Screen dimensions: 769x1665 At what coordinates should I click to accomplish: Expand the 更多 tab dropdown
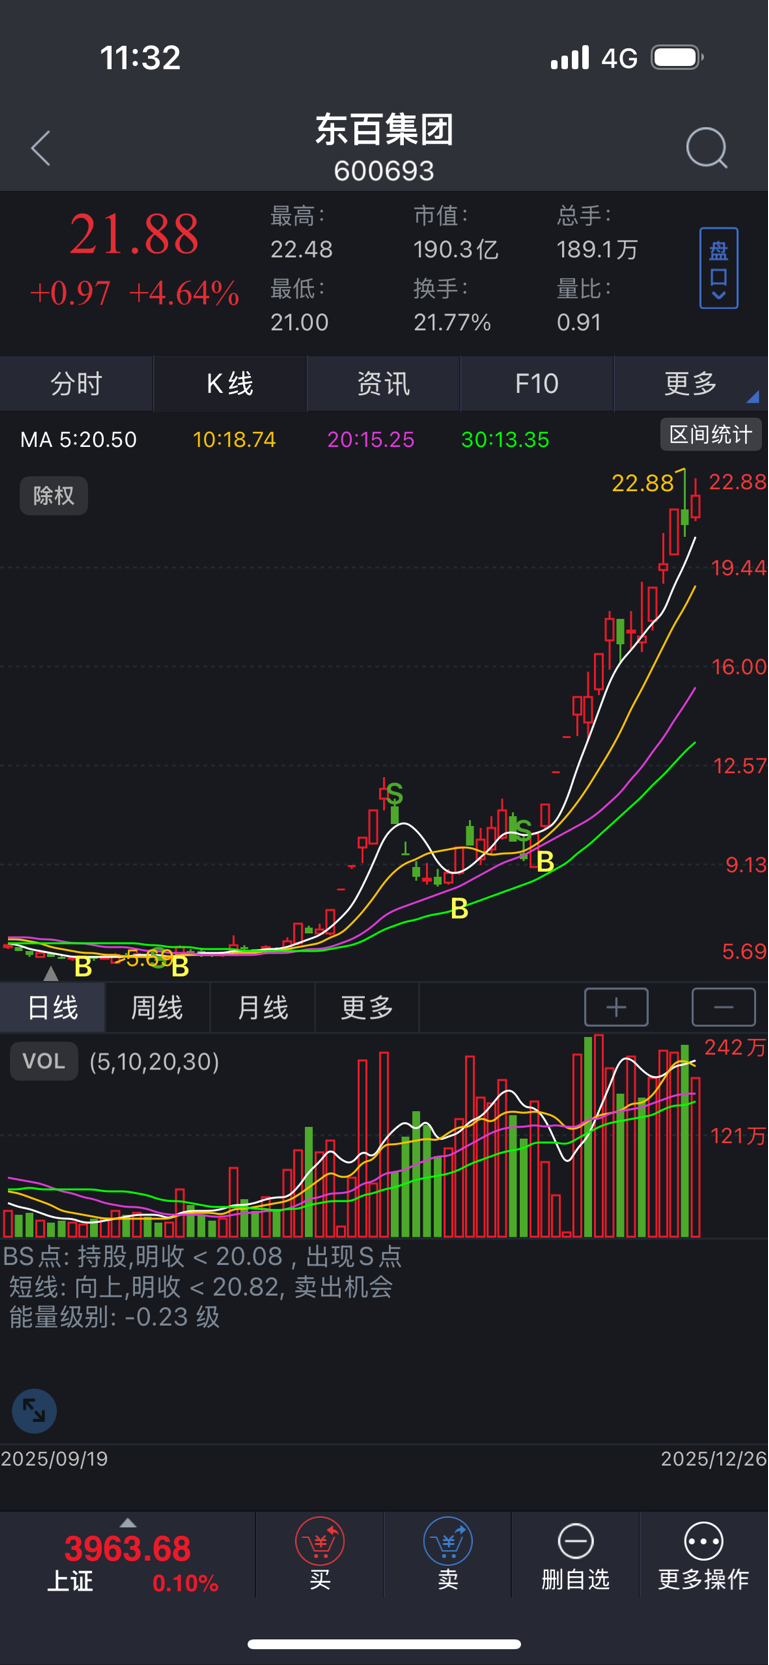pos(691,383)
